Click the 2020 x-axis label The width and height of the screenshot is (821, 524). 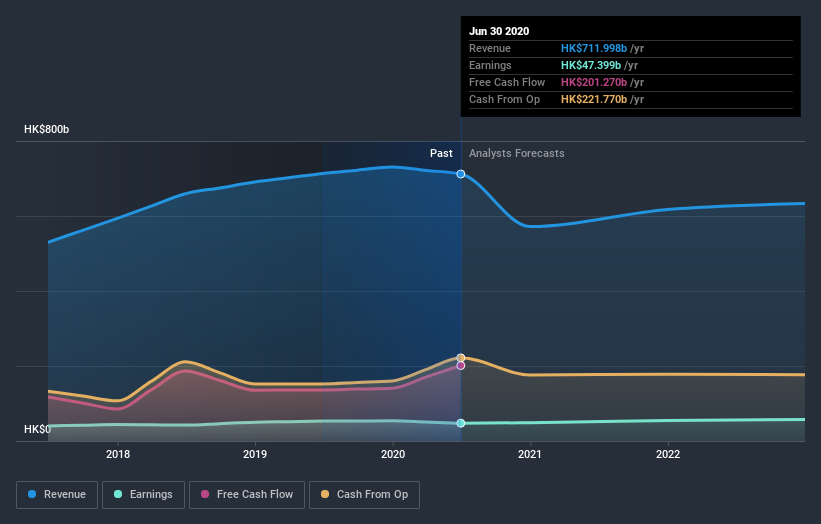pos(393,454)
